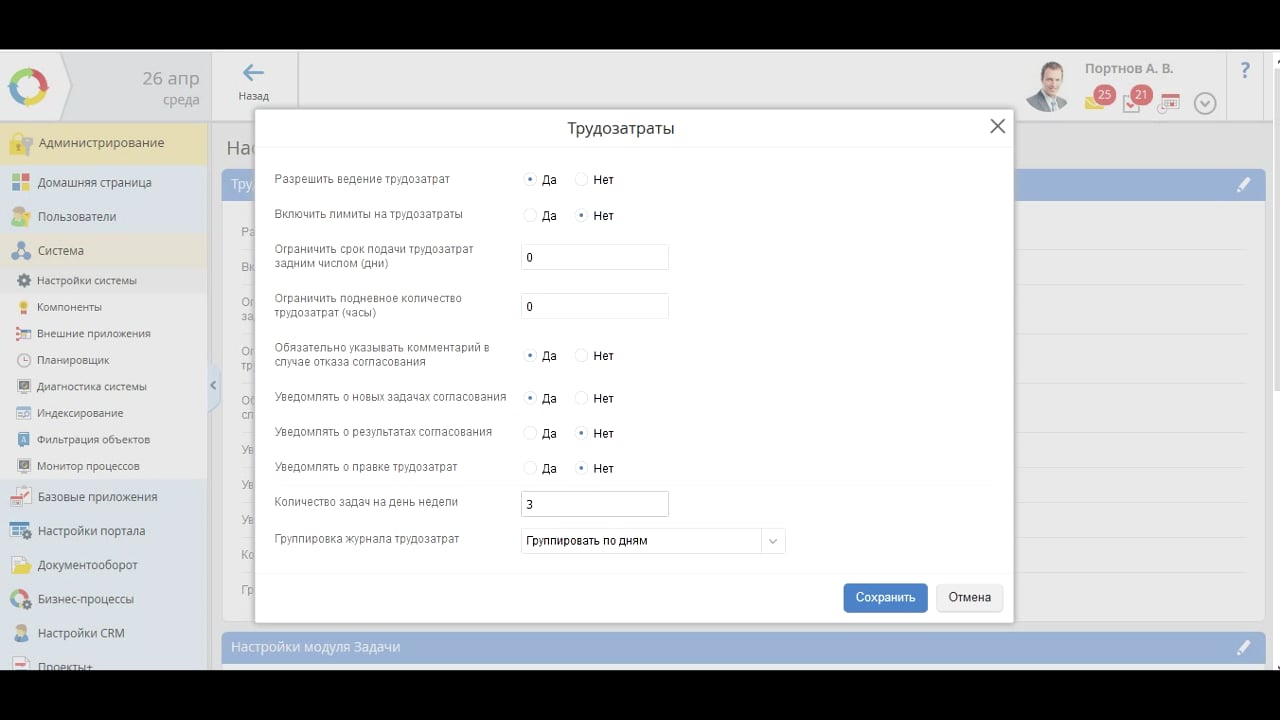This screenshot has height=720, width=1280.
Task: Edit Трудозатраты panel pencil icon
Action: coord(1243,185)
